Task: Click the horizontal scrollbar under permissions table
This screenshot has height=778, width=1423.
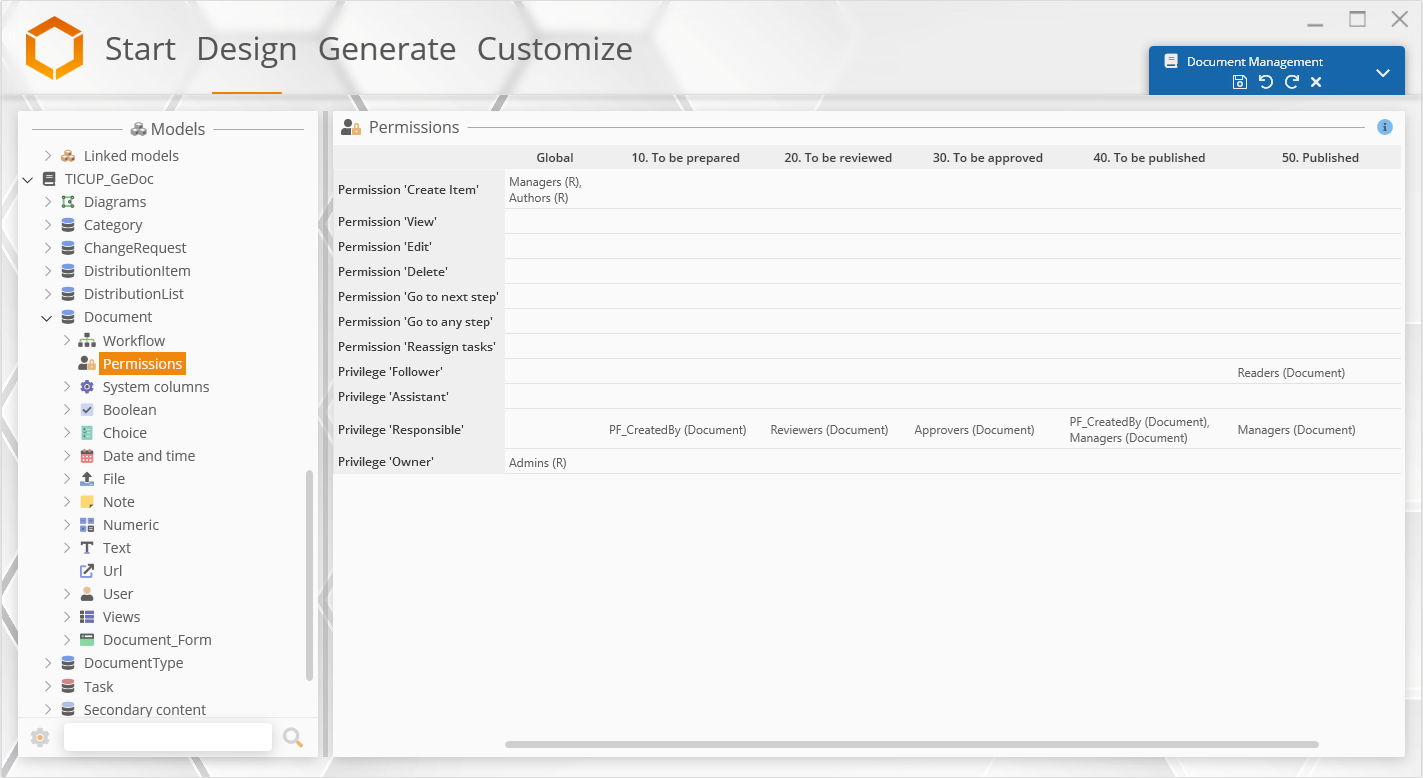Action: coord(911,744)
